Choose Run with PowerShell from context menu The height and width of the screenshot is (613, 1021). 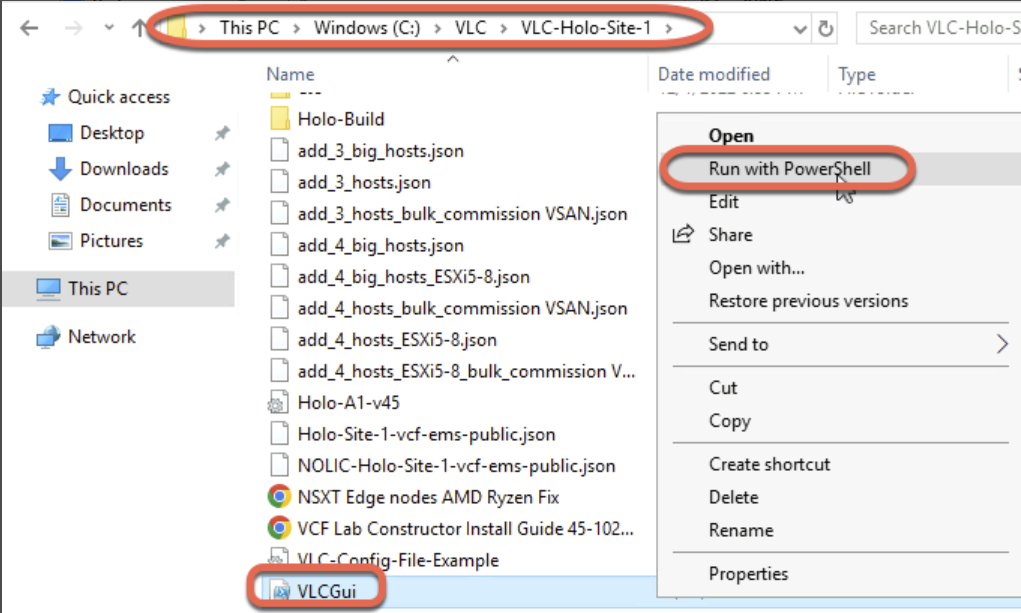click(x=789, y=169)
